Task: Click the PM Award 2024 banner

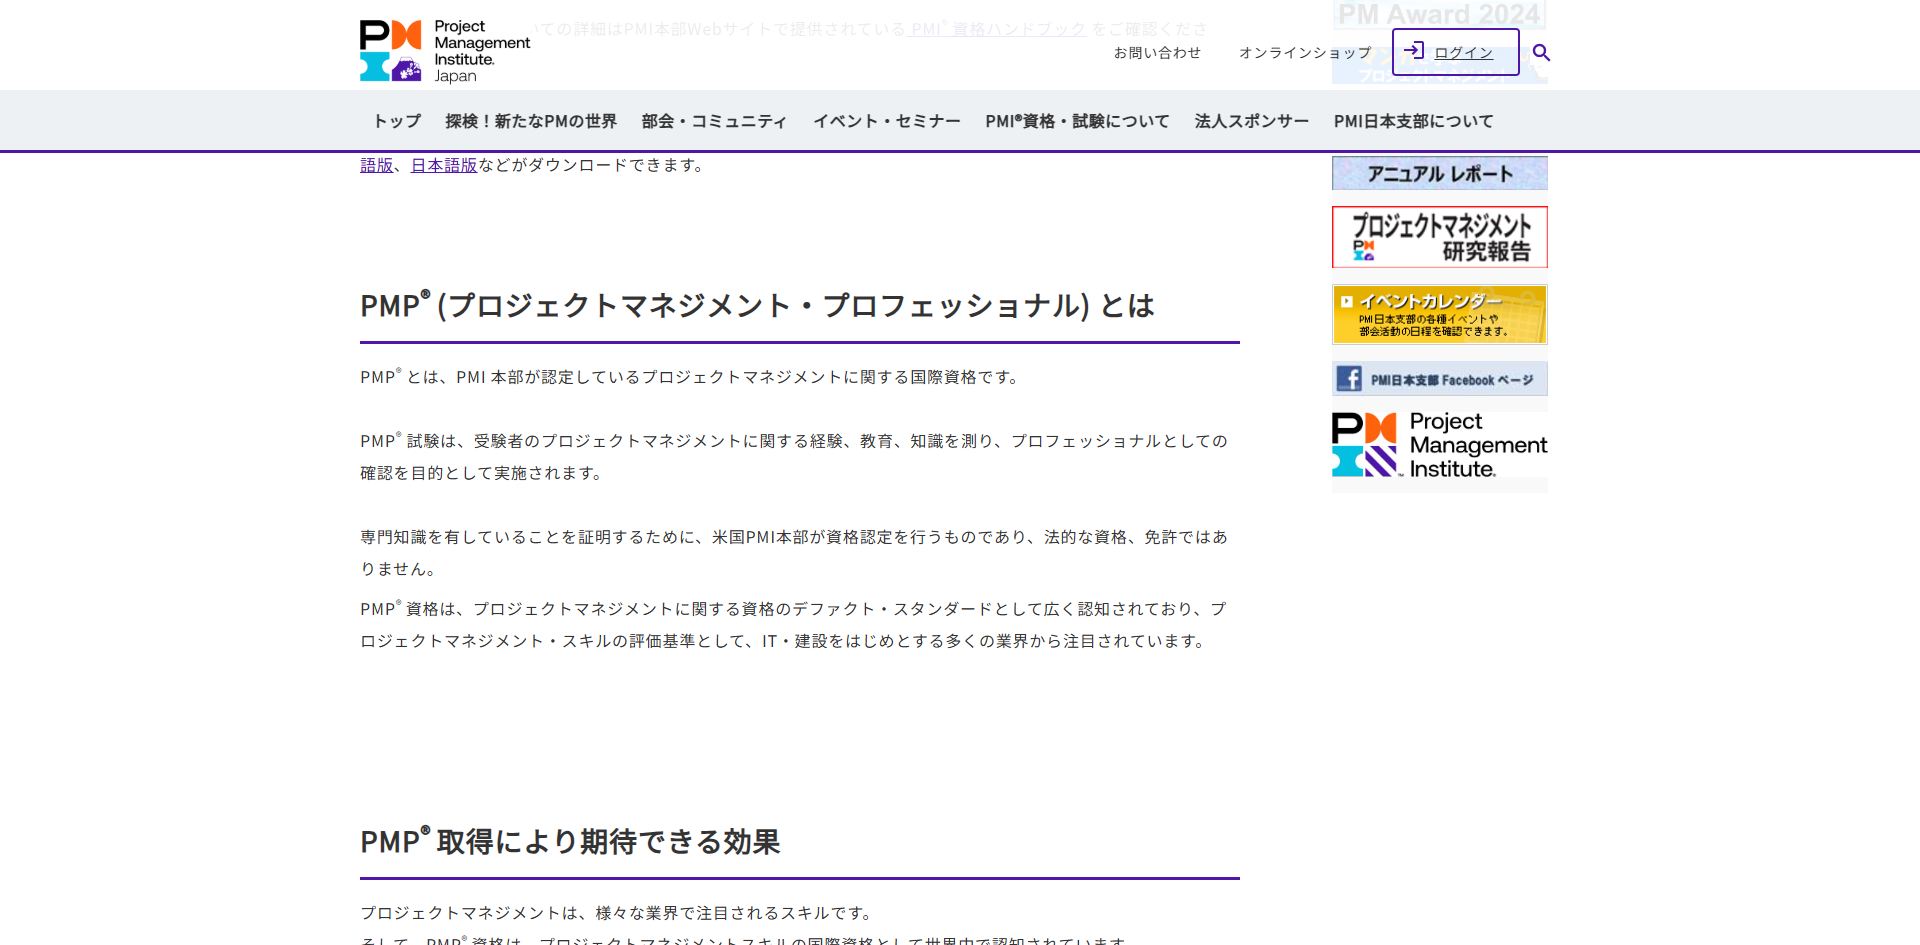Action: click(x=1440, y=14)
